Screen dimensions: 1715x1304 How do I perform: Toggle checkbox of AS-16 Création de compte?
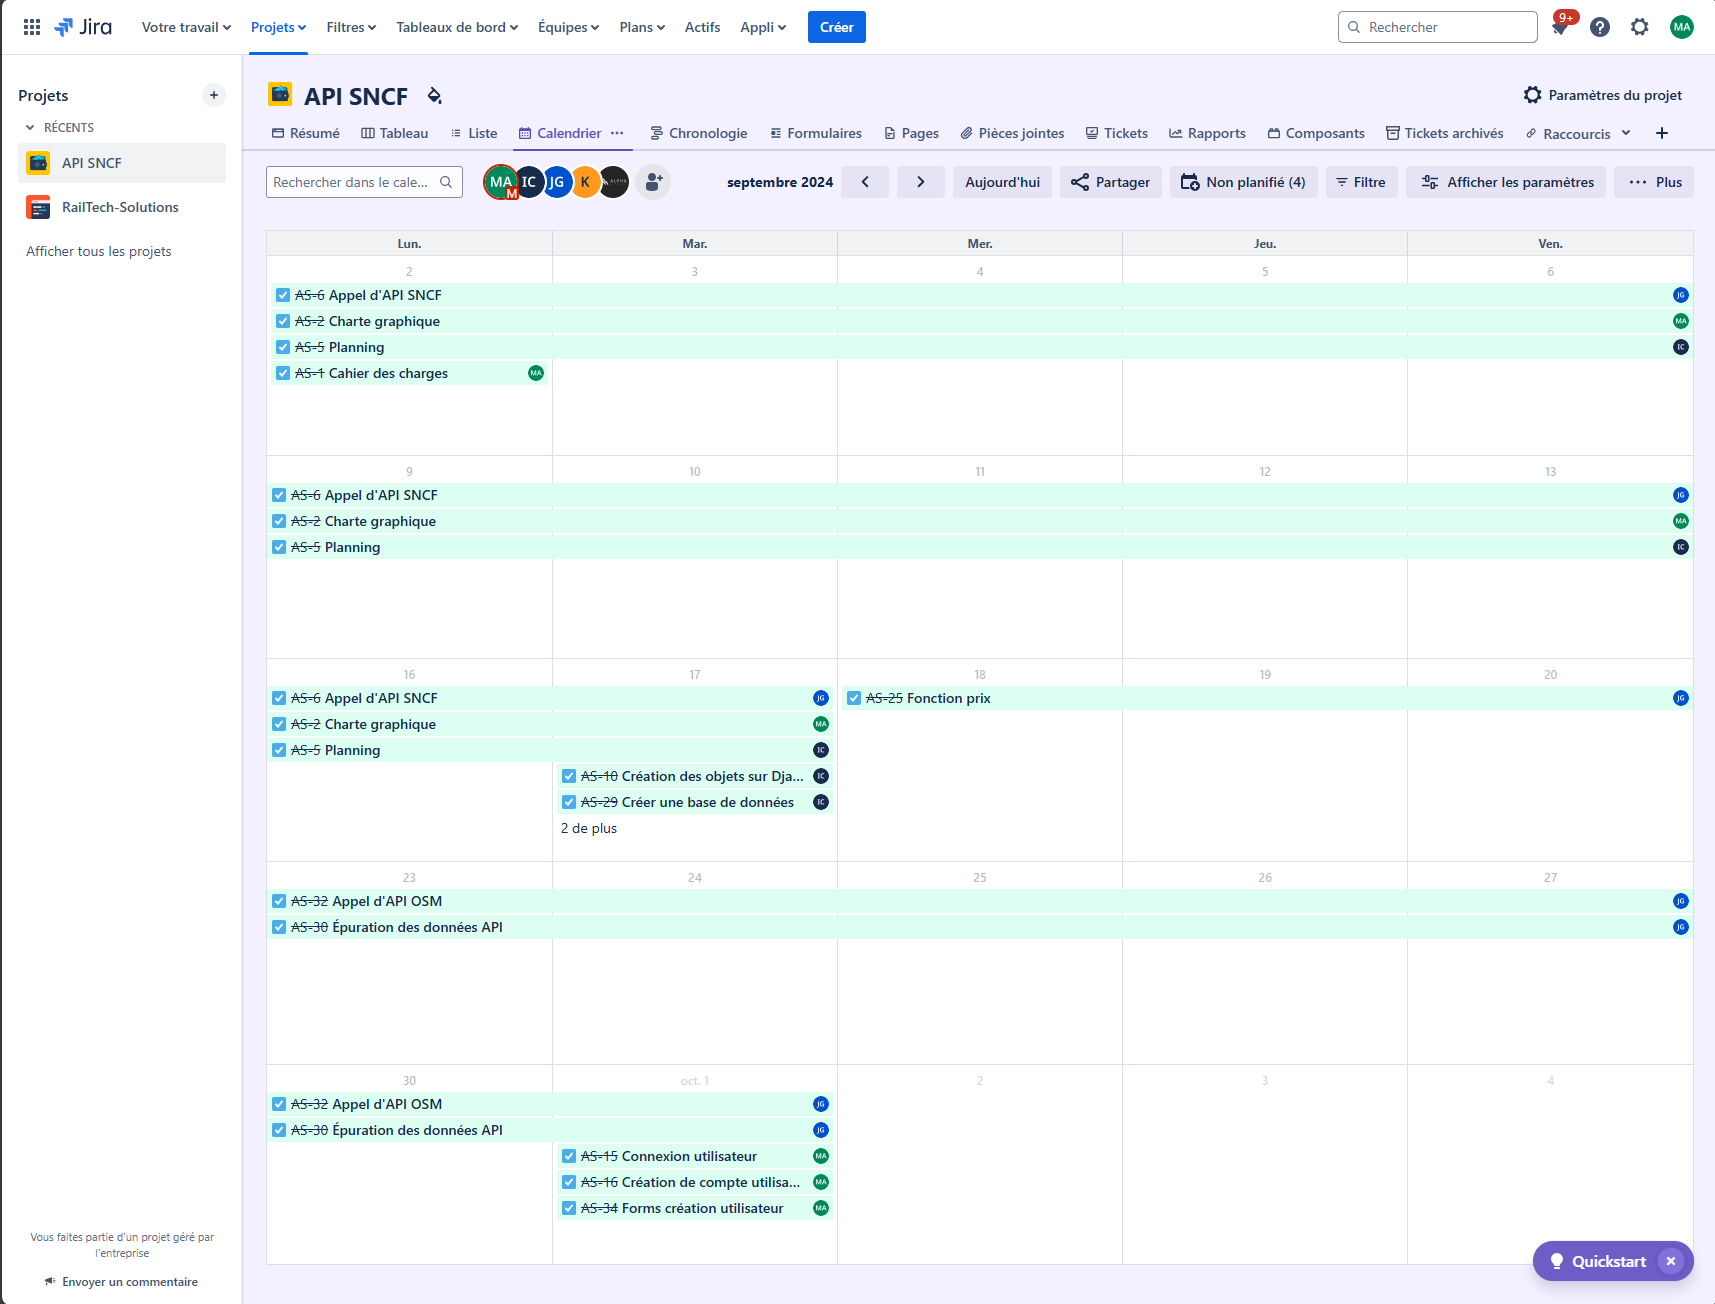[569, 1182]
